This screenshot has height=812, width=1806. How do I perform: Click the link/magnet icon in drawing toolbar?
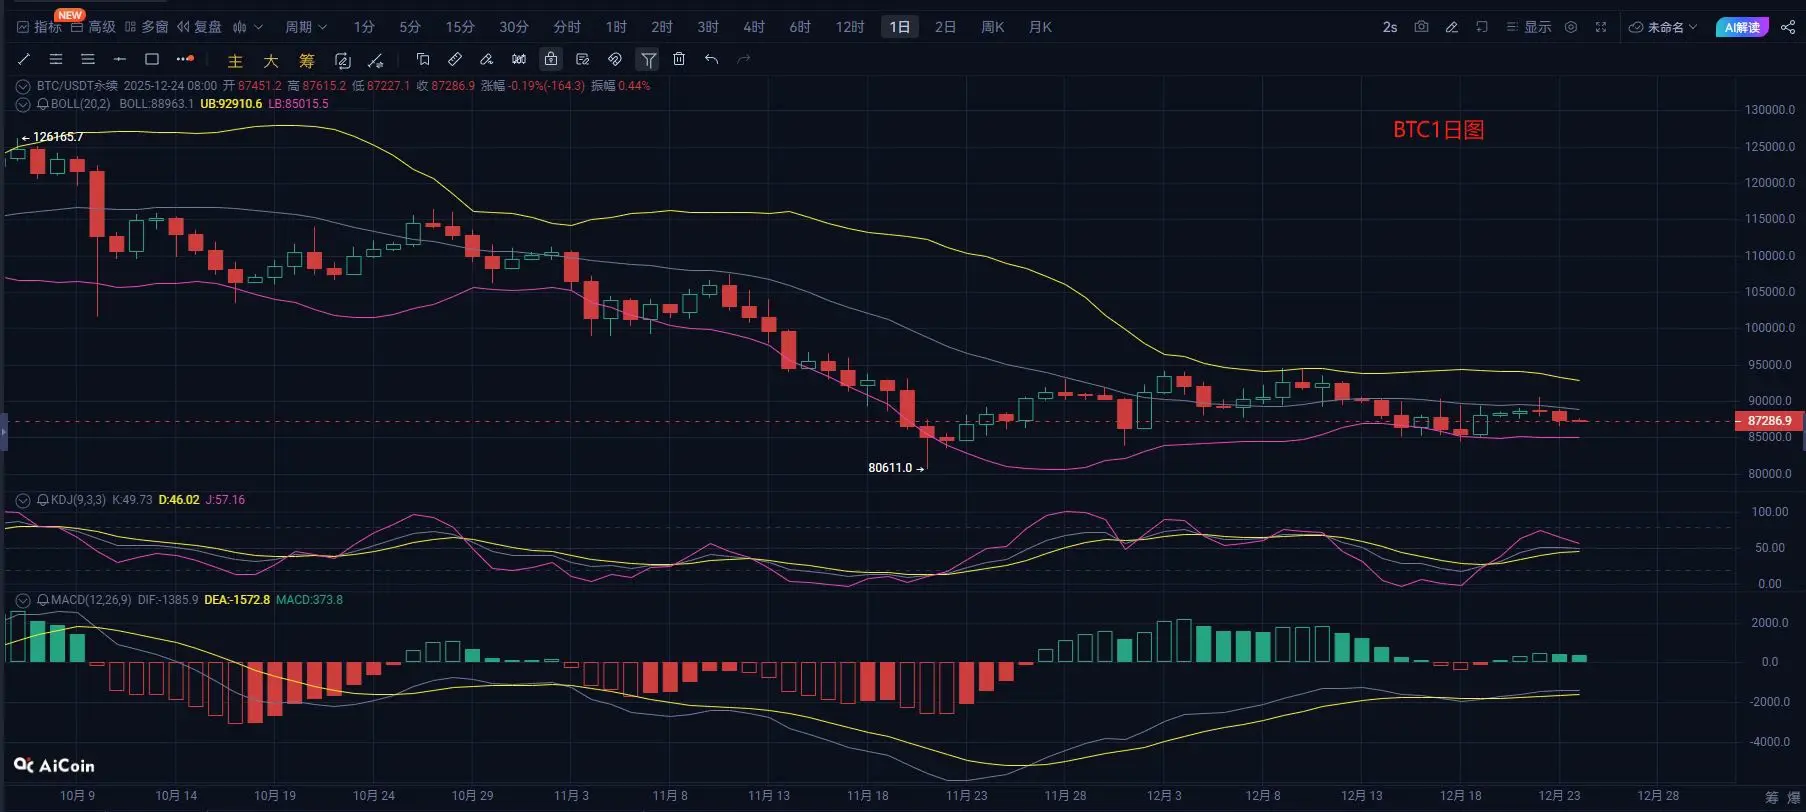615,60
